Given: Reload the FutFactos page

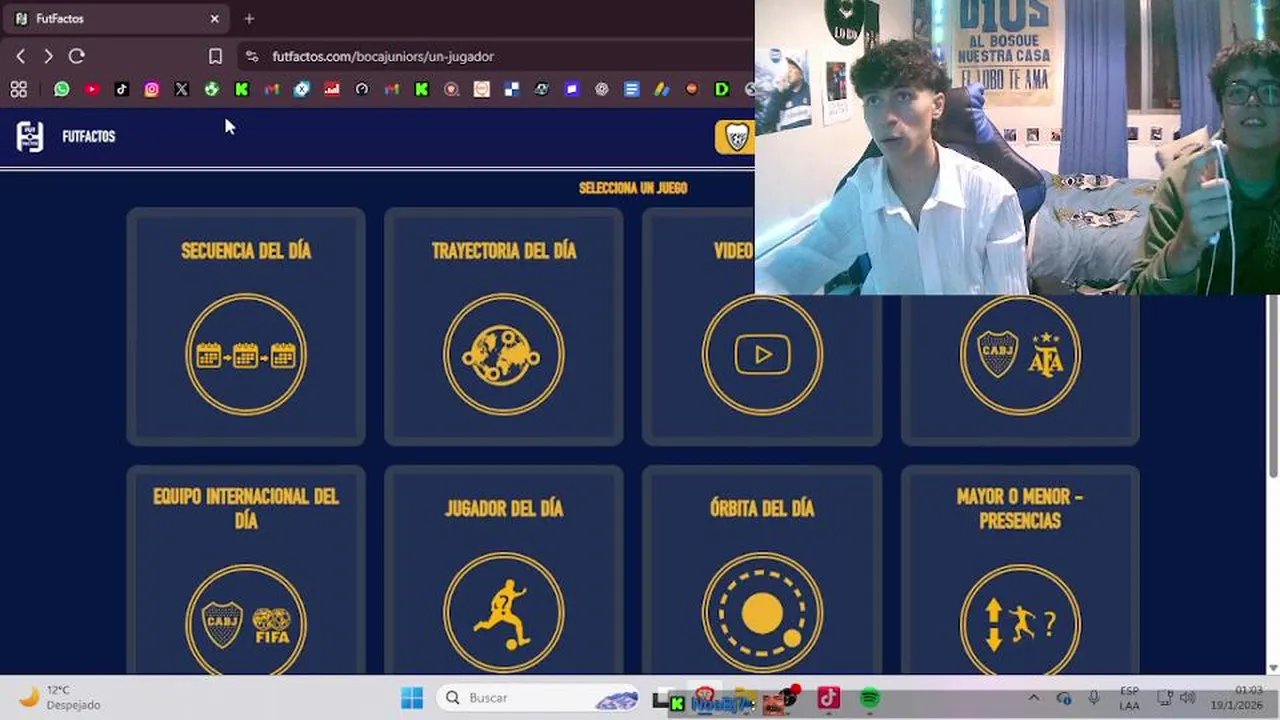Looking at the screenshot, I should (77, 57).
